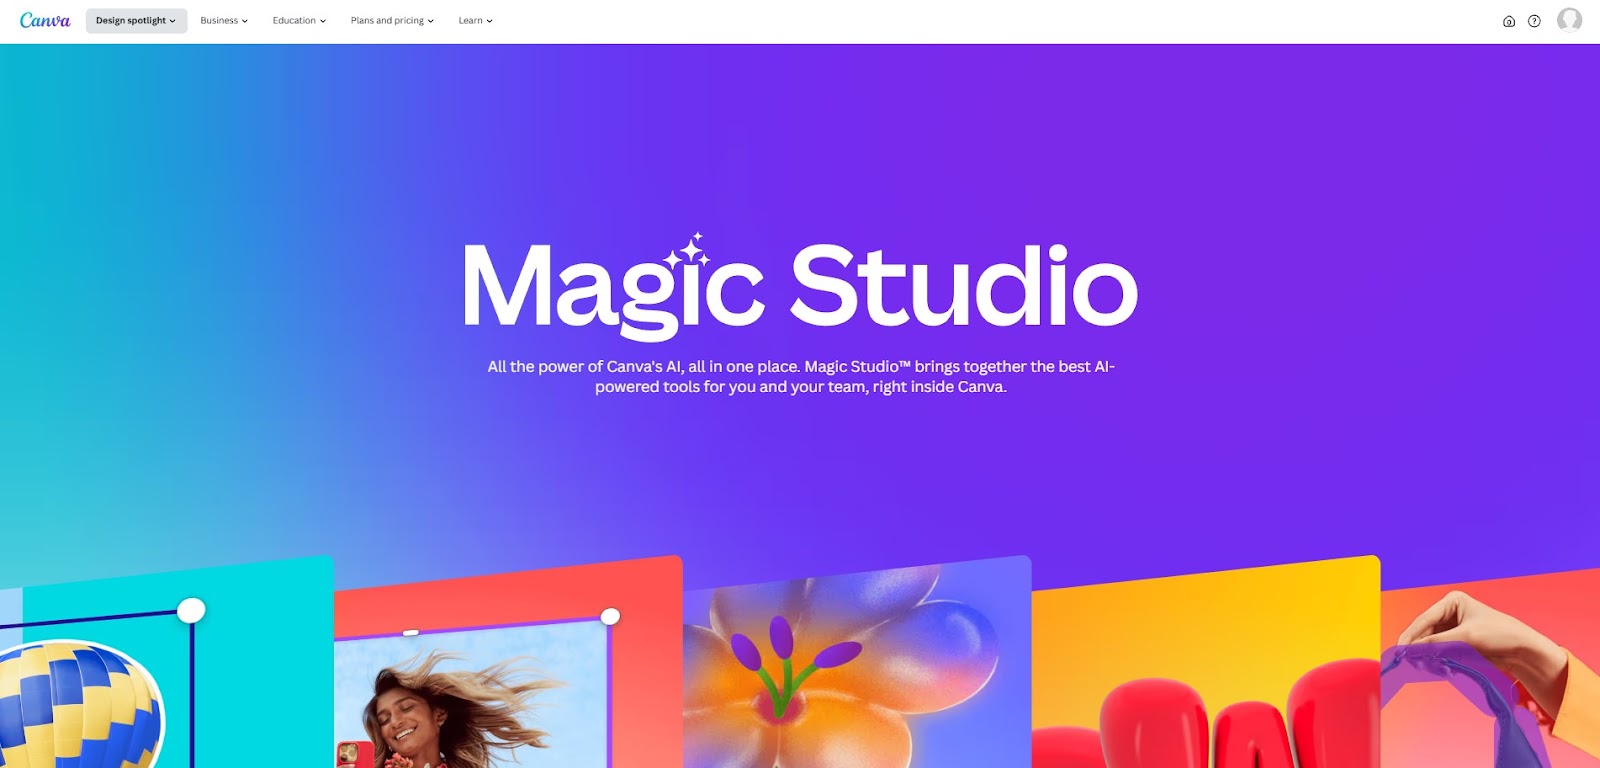Viewport: 1600px width, 768px height.
Task: Expand the Business menu
Action: tap(224, 20)
